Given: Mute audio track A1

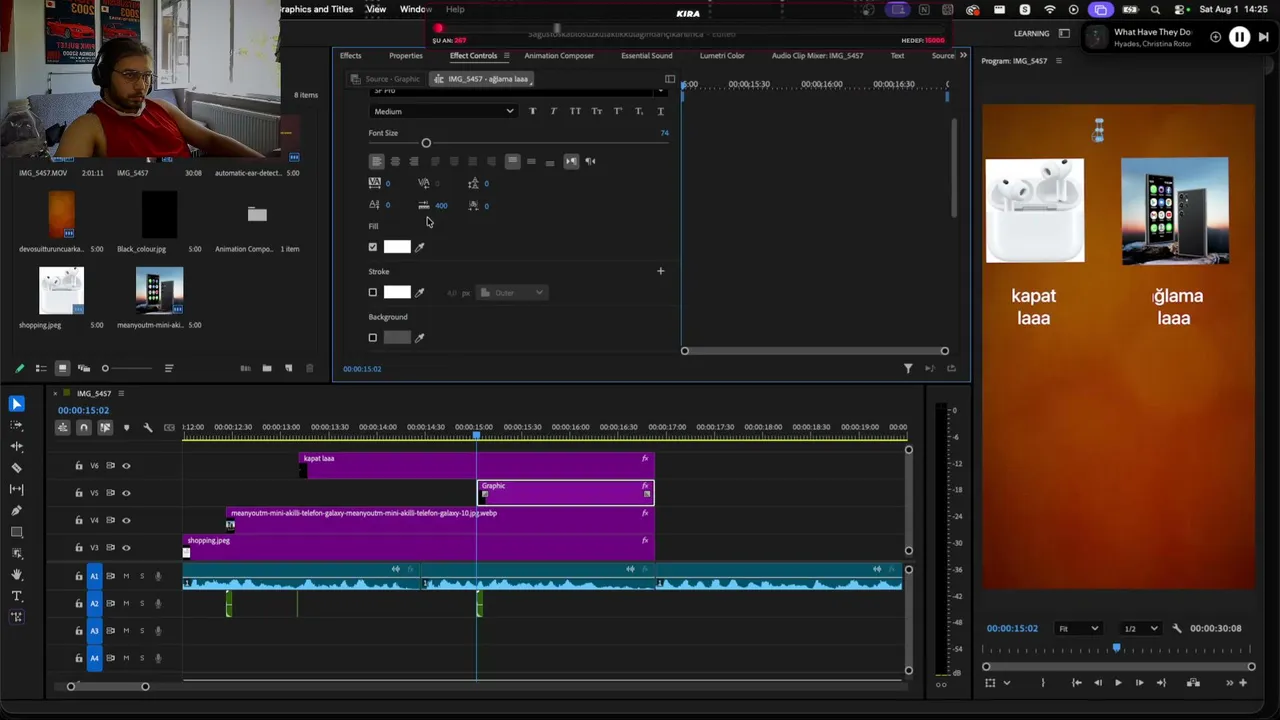Looking at the screenshot, I should tap(126, 576).
